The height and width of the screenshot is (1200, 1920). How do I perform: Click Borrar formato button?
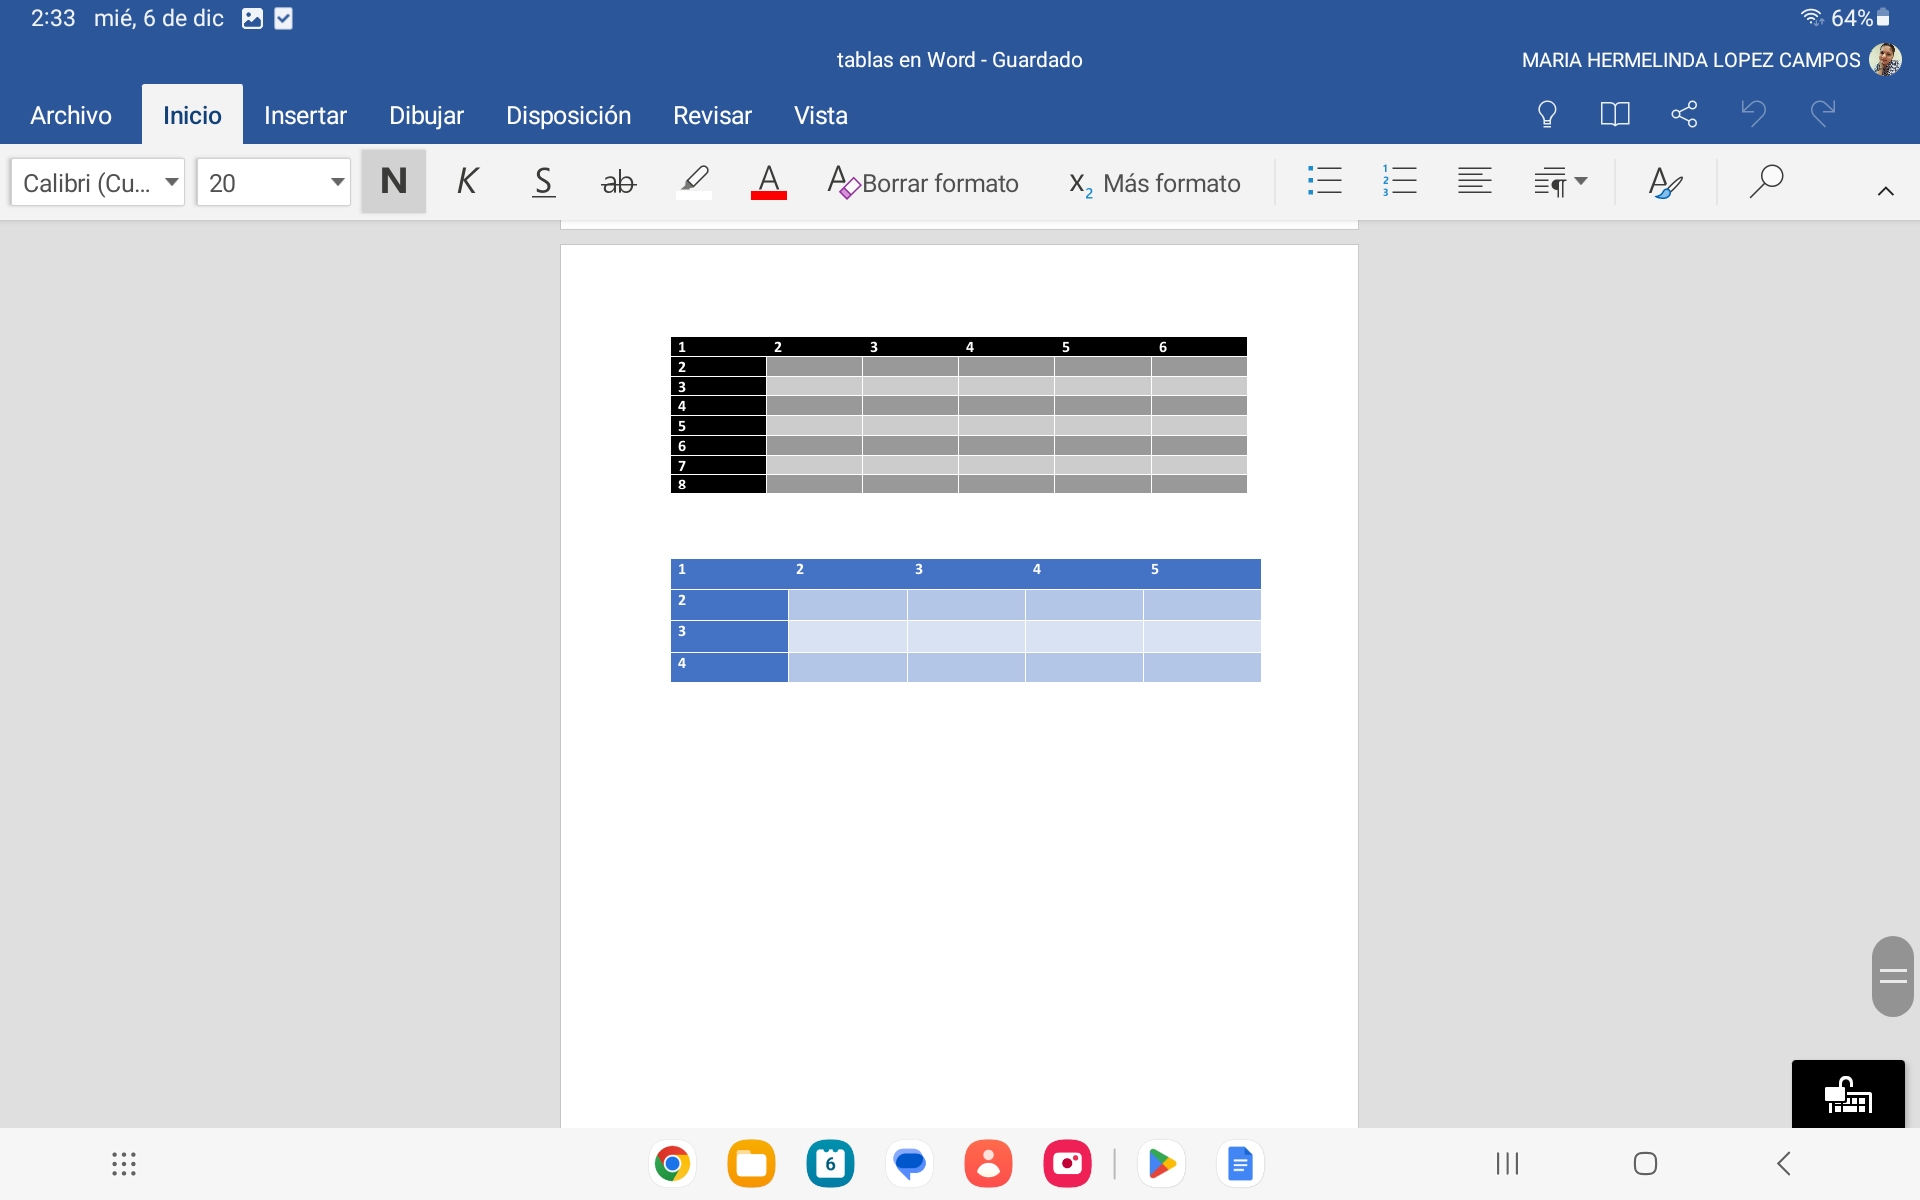coord(923,183)
